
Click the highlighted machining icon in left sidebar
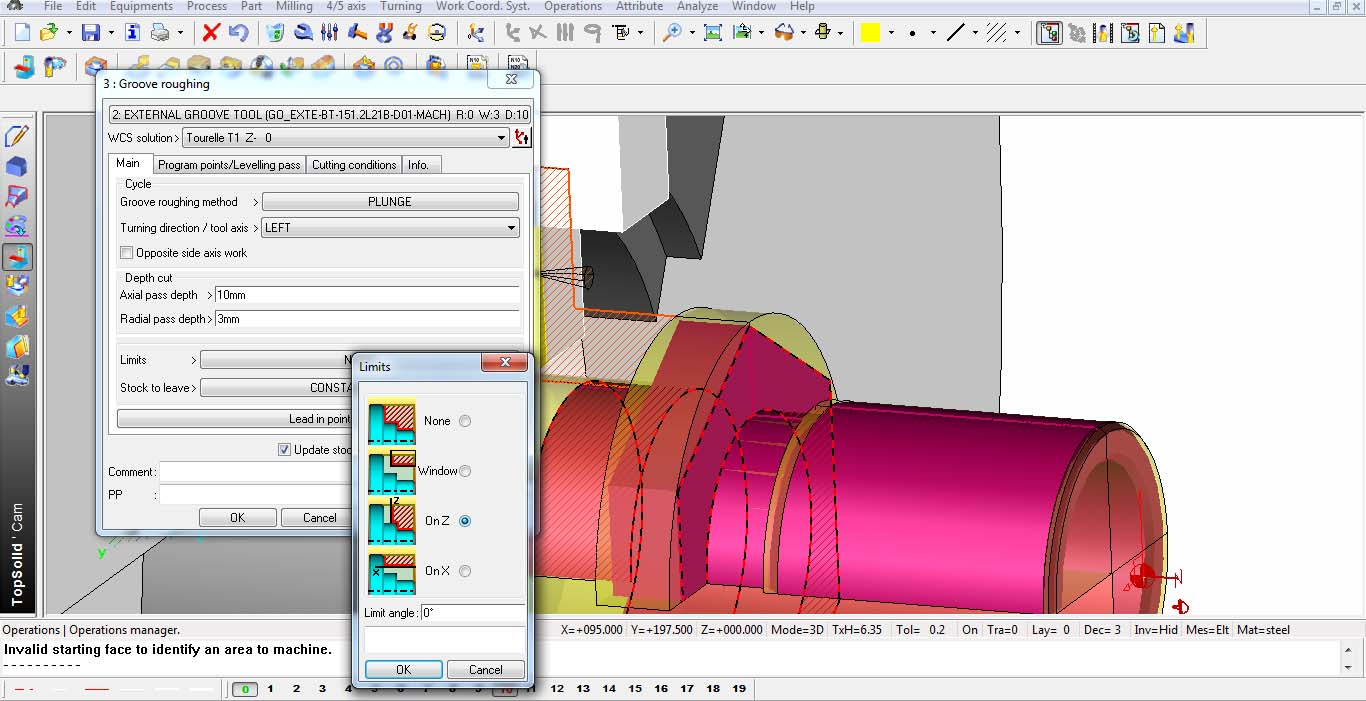(x=17, y=257)
